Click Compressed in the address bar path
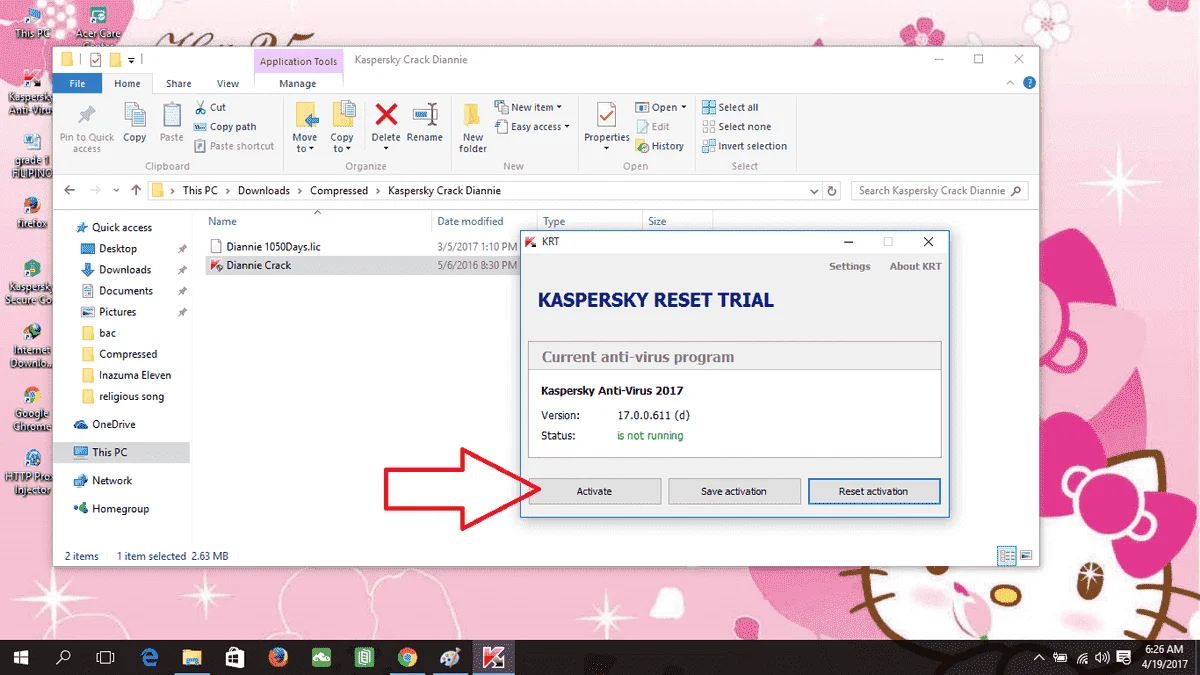The height and width of the screenshot is (675, 1200). tap(339, 190)
